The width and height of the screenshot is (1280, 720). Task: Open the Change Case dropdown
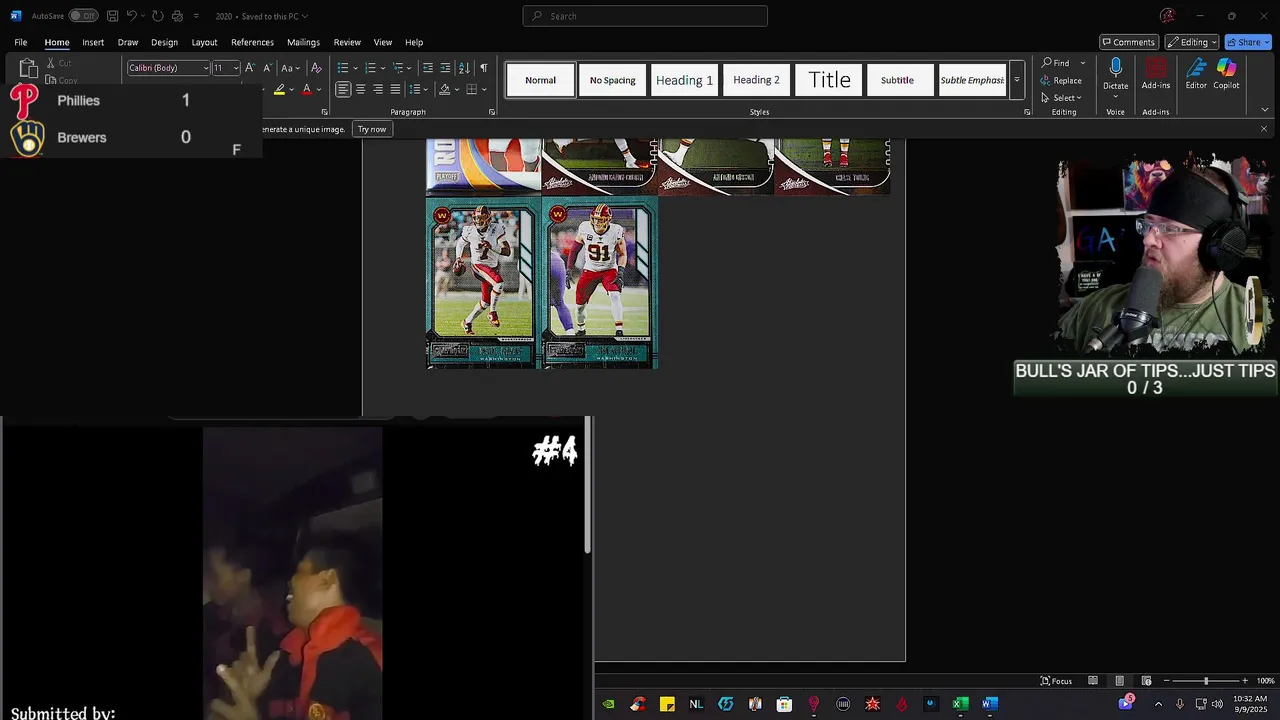[290, 68]
